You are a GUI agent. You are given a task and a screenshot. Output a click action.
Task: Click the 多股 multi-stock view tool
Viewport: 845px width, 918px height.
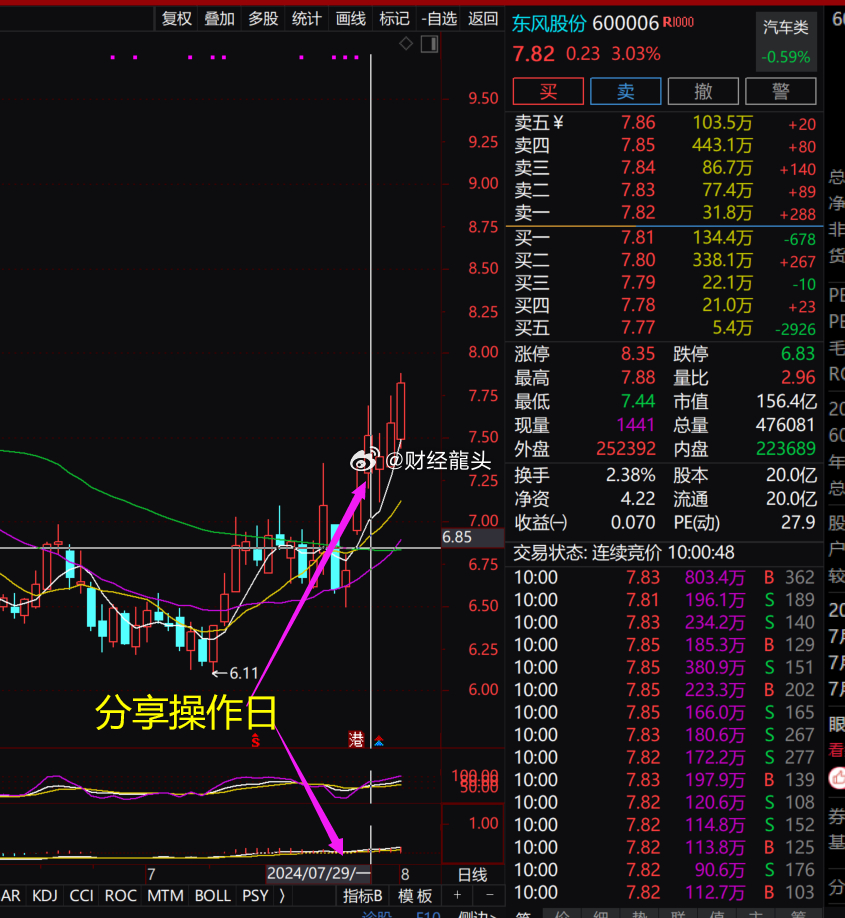tap(262, 18)
